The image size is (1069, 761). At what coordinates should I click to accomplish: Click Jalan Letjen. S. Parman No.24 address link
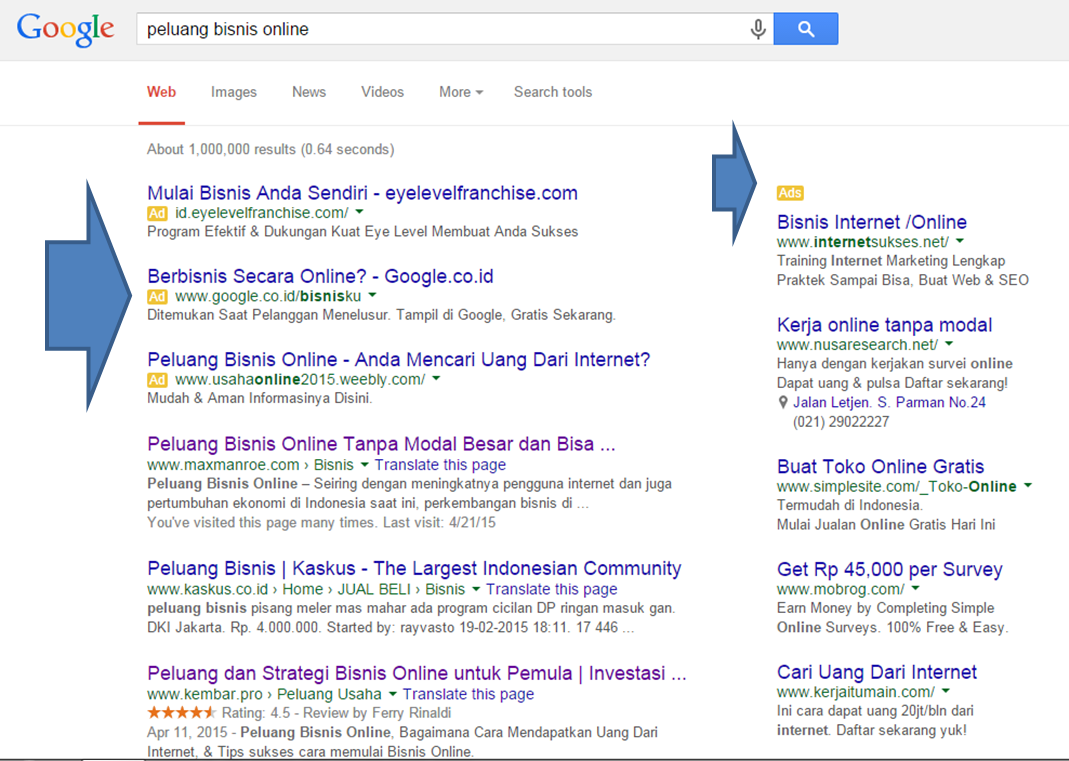click(x=889, y=402)
